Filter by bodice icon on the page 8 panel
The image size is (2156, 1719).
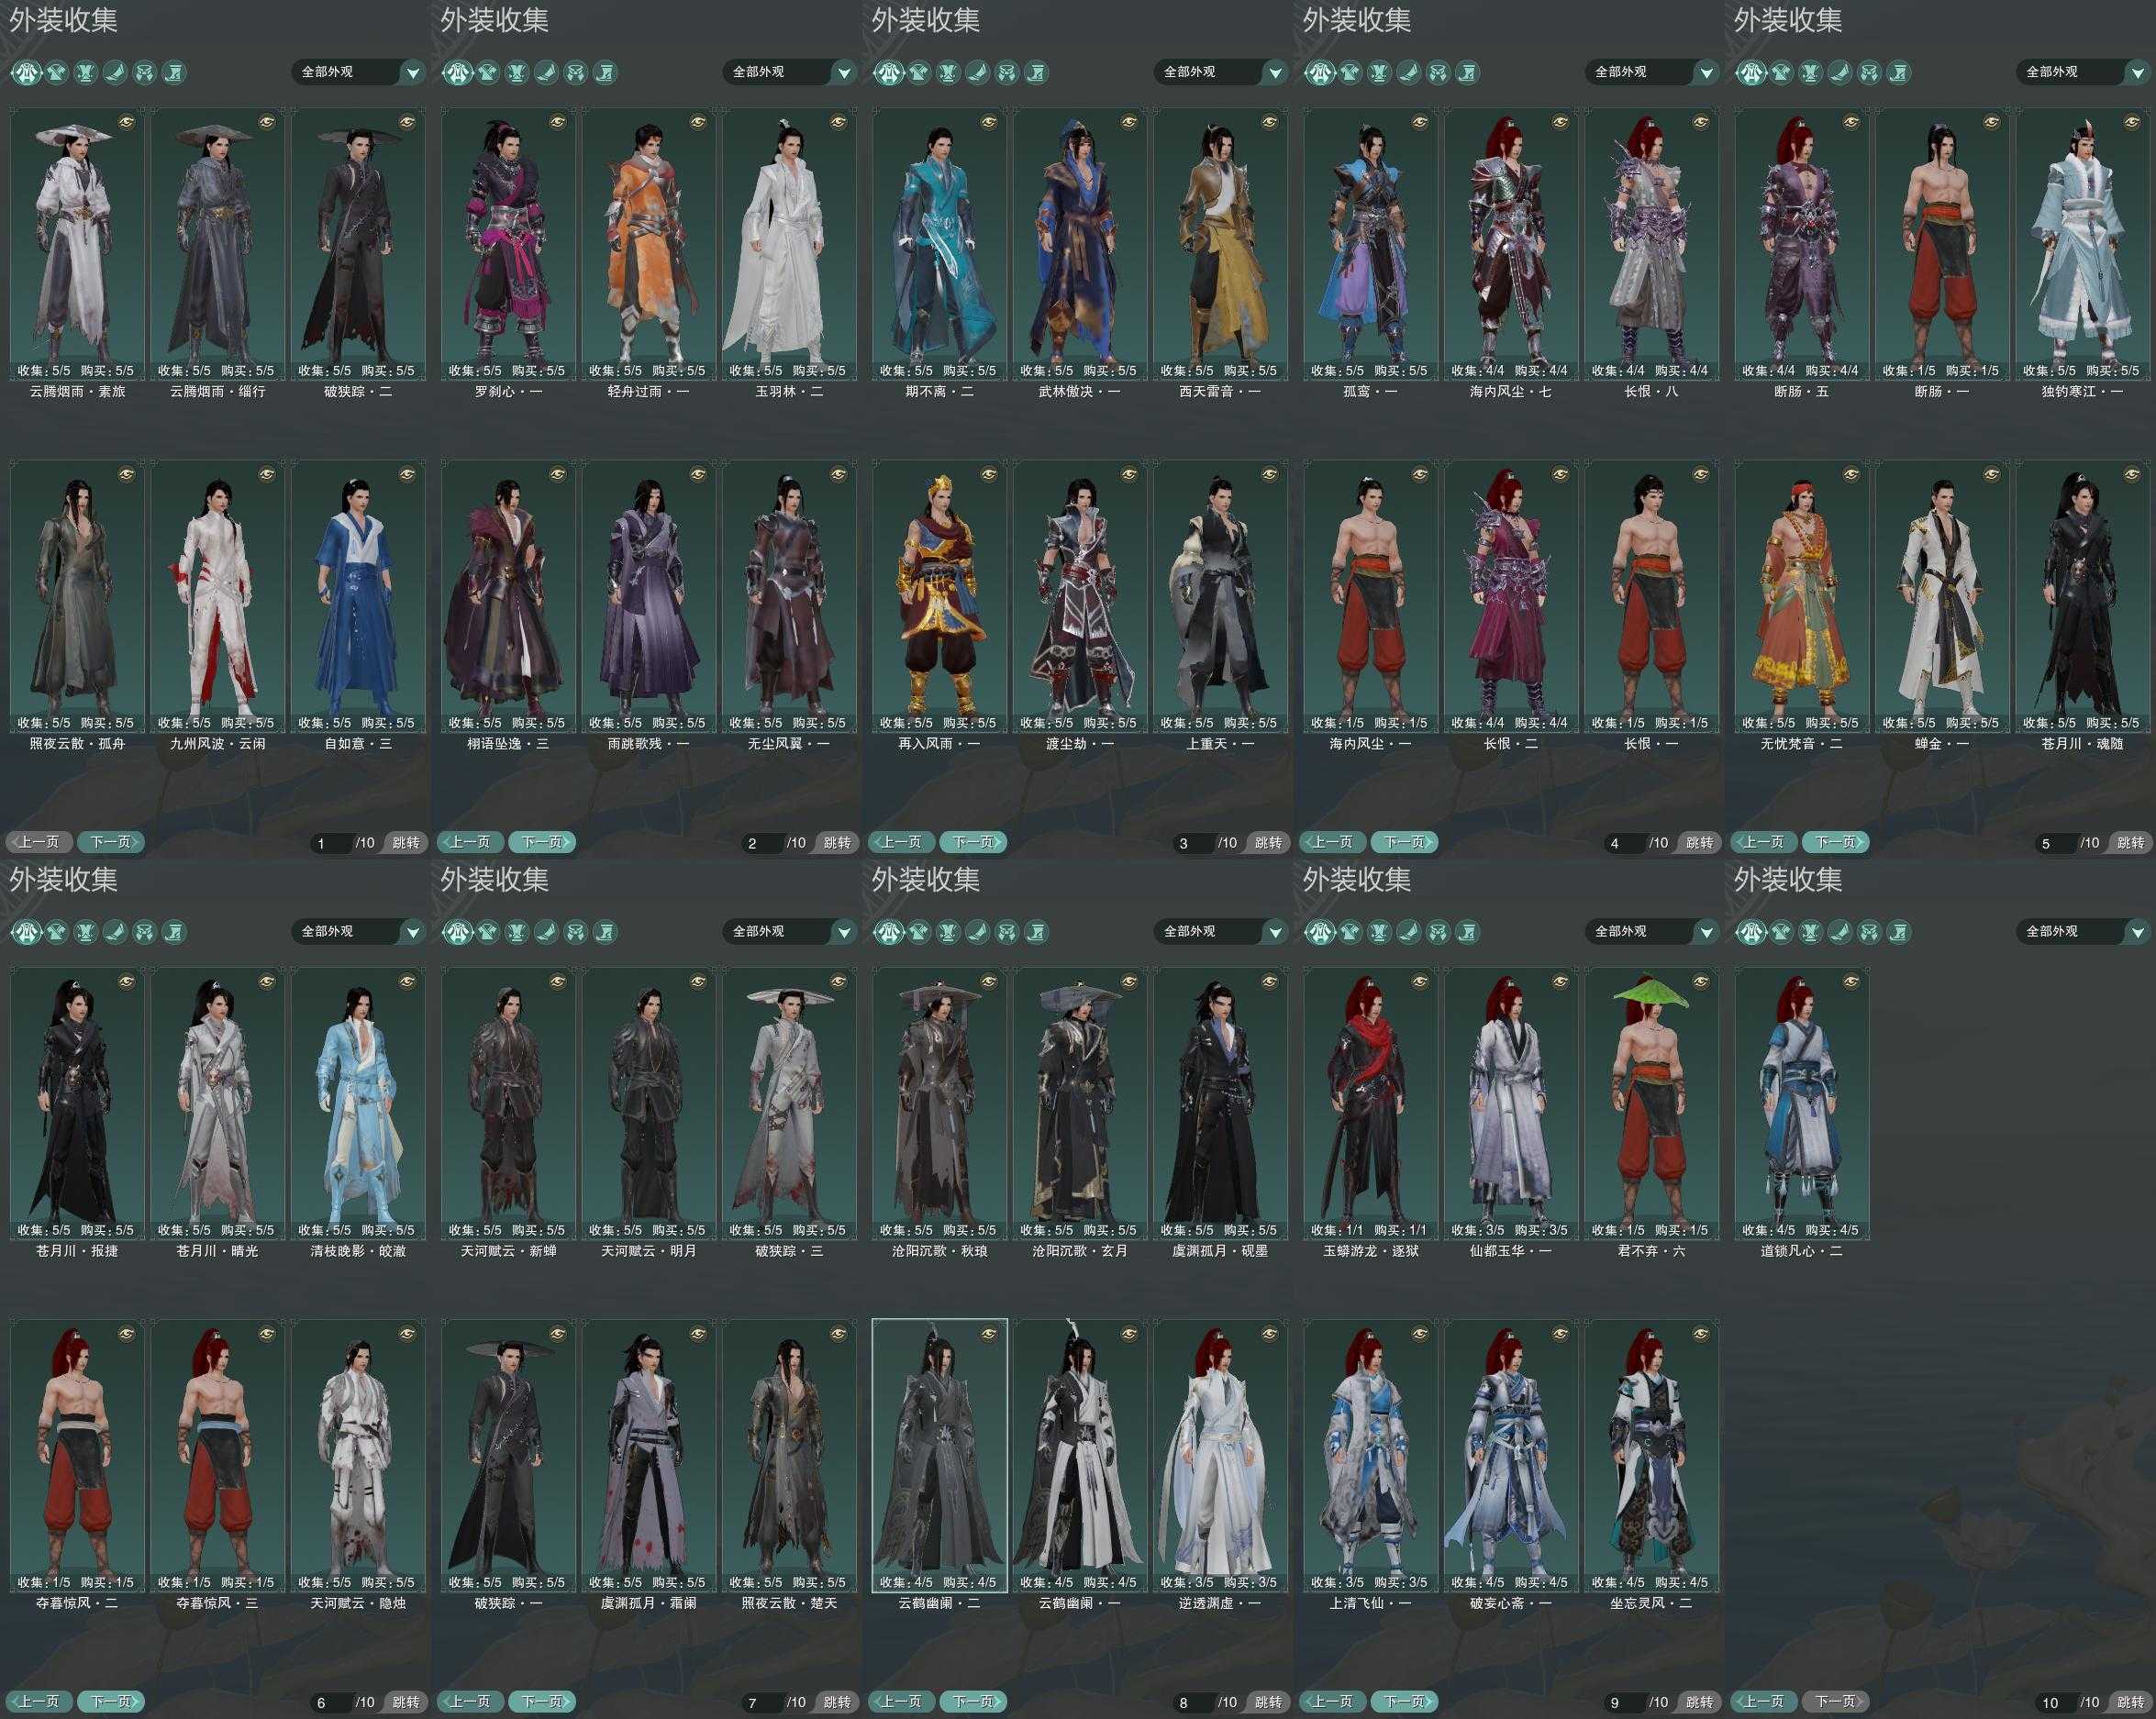[948, 933]
